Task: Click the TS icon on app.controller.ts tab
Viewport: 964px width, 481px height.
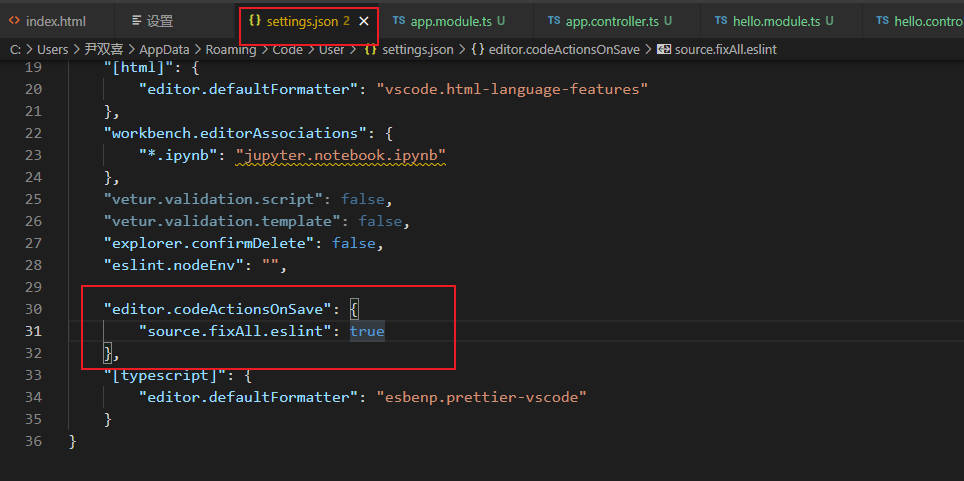Action: (x=554, y=20)
